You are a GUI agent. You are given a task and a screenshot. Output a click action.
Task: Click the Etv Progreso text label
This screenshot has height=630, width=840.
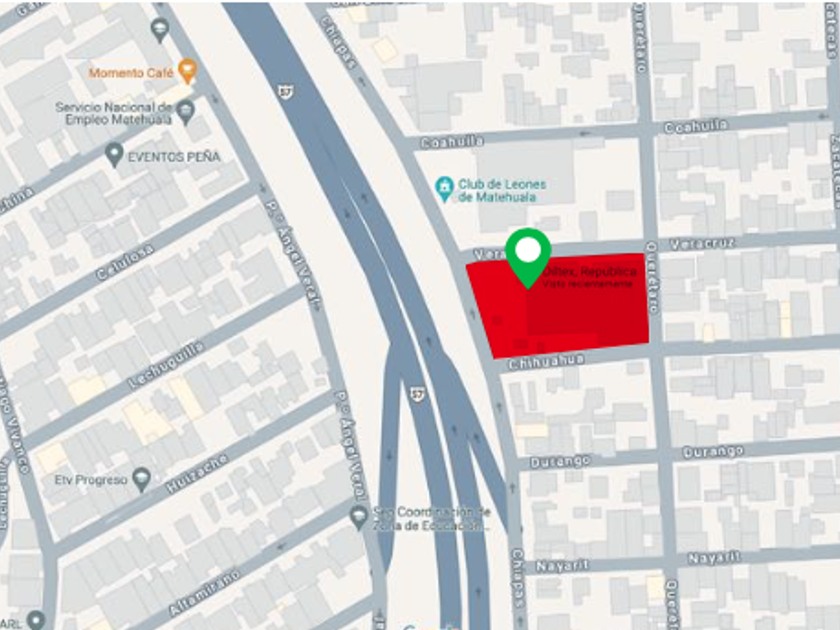[91, 479]
